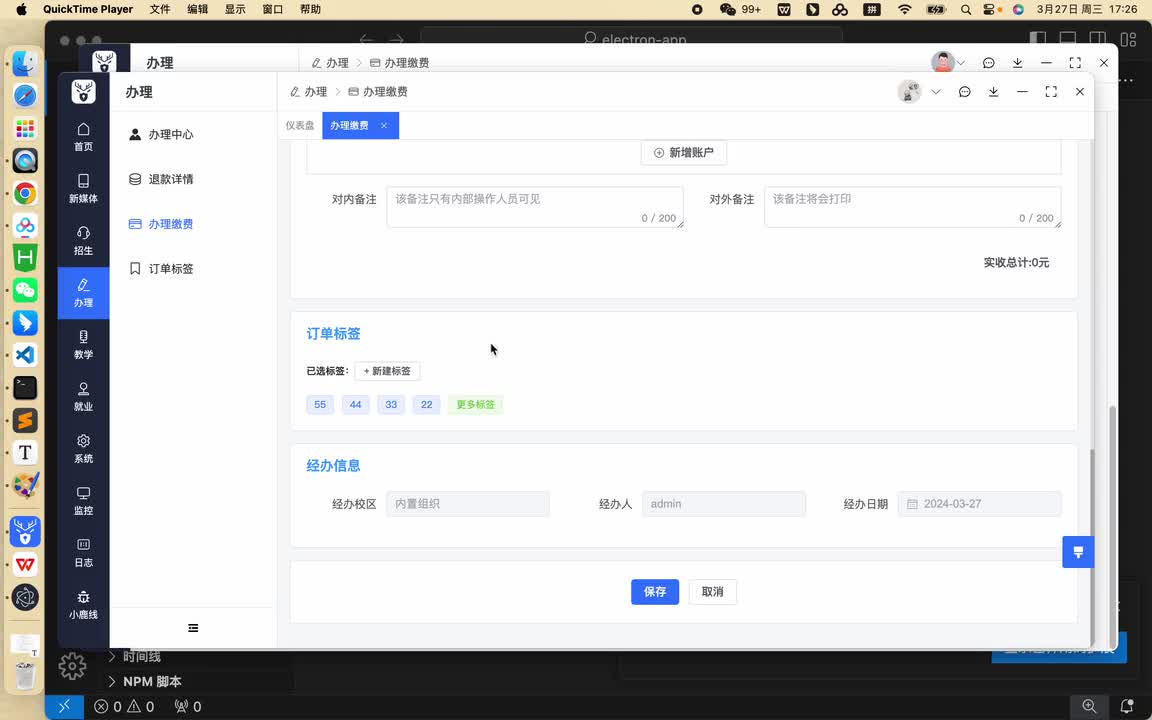Viewport: 1152px width, 720px height.
Task: Open the 经办日期 date picker
Action: point(979,504)
